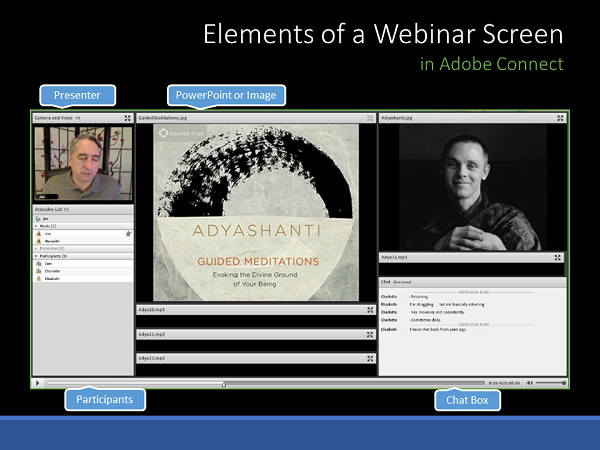Maximize the Camera and Voice pod
600x450 pixels.
pos(127,118)
